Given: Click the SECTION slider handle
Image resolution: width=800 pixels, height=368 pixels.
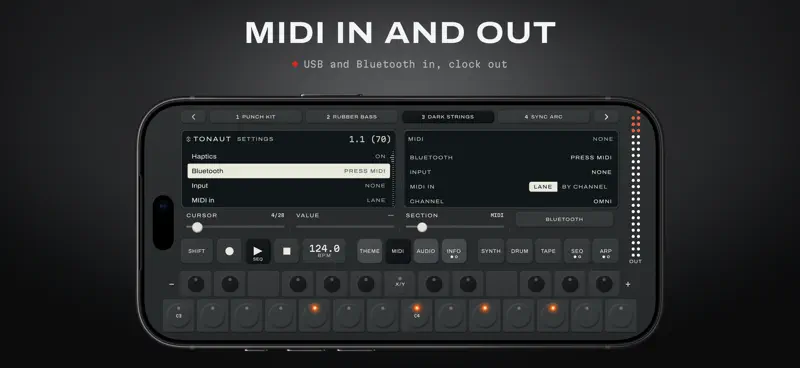Looking at the screenshot, I should tap(422, 227).
